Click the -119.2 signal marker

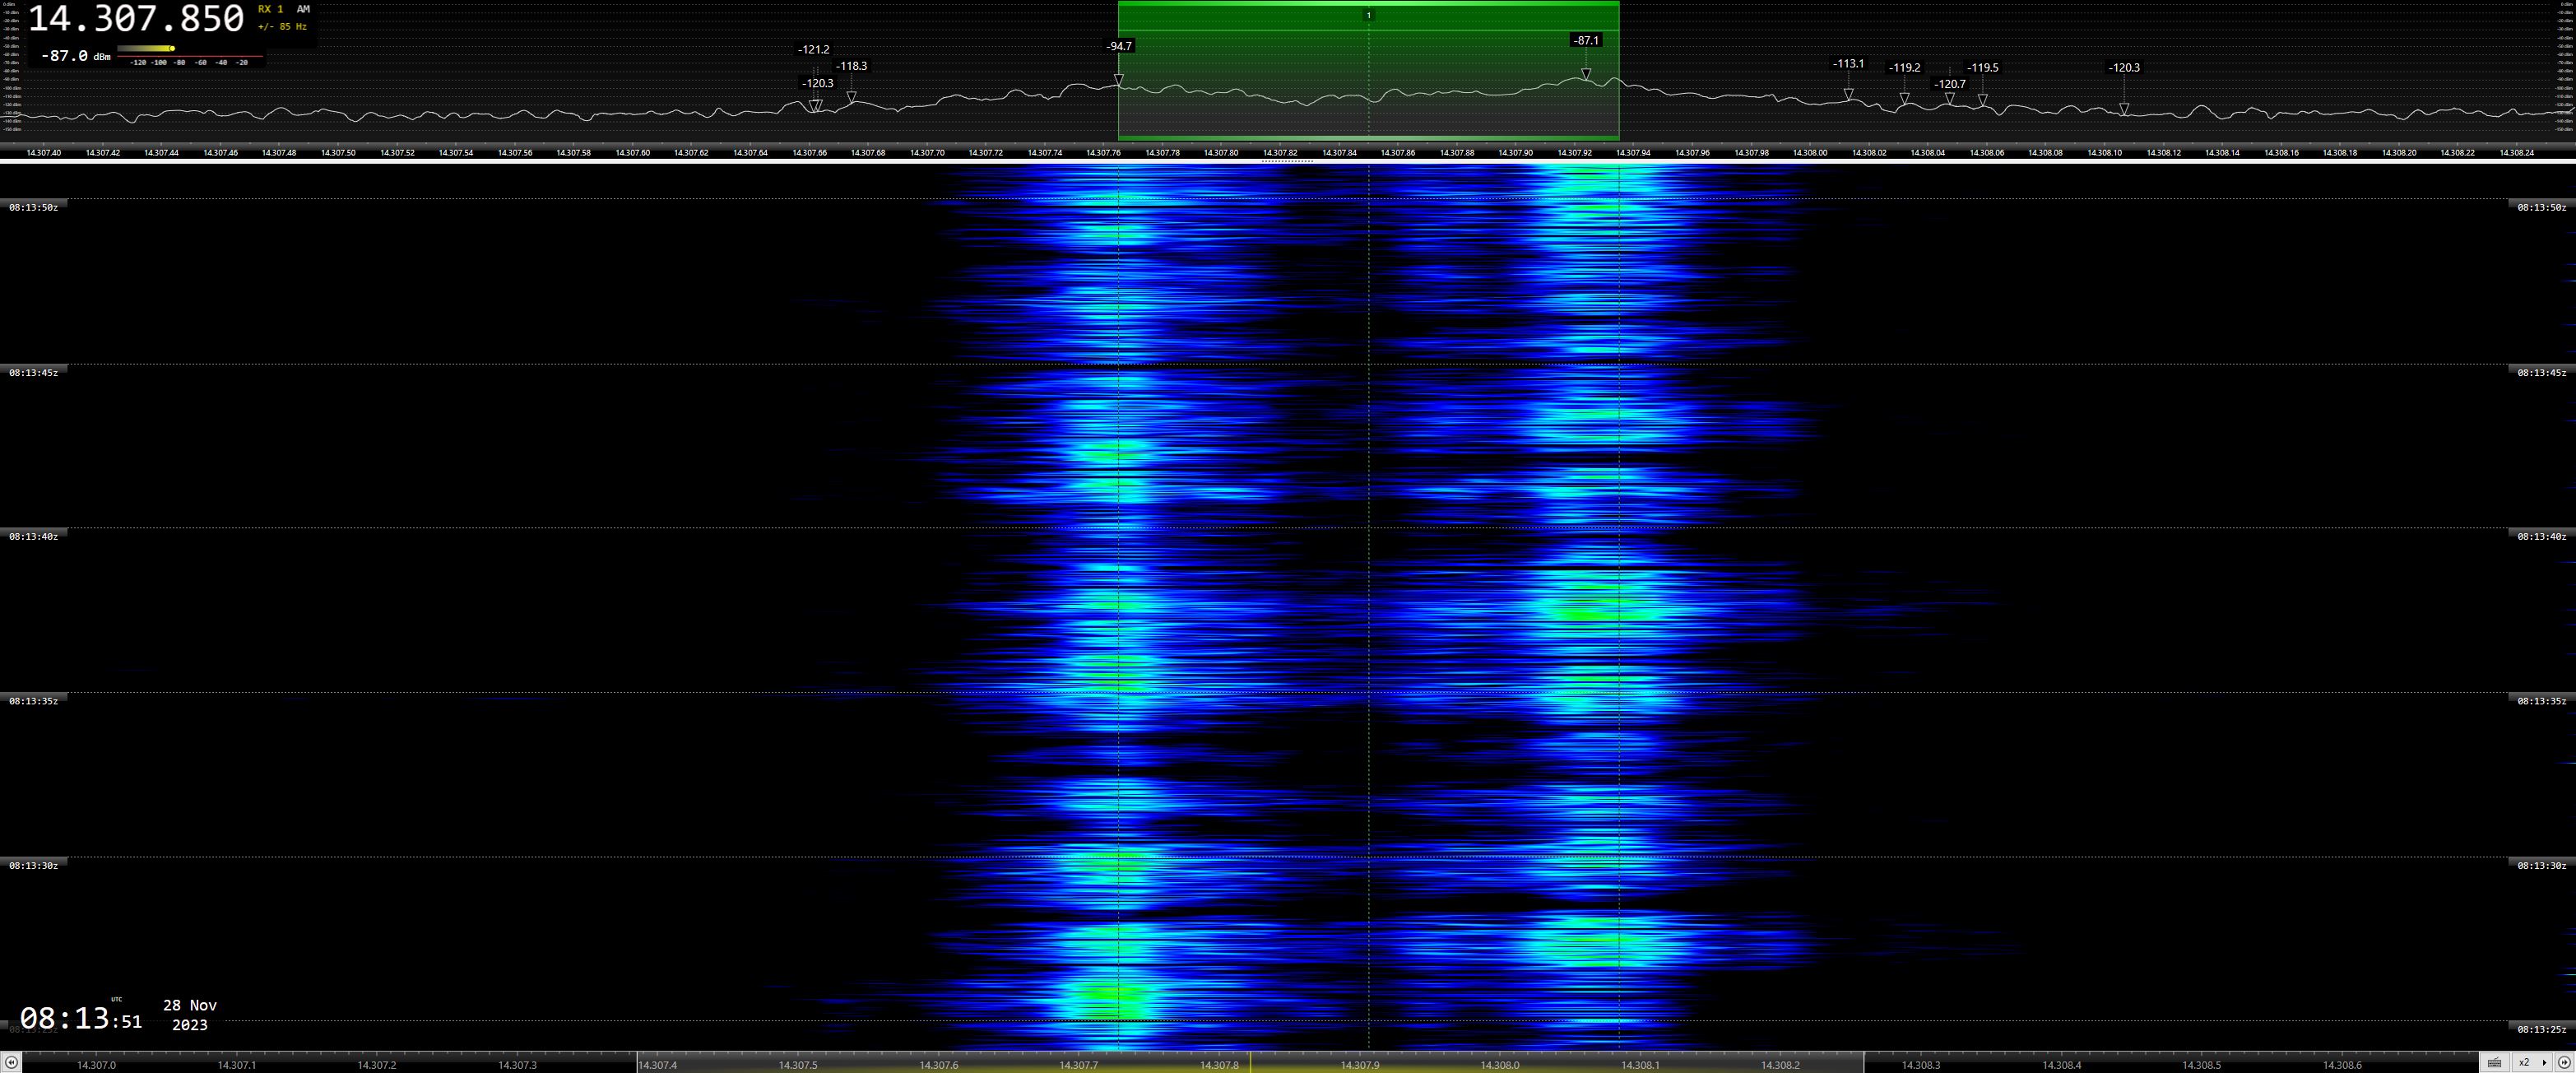click(x=1904, y=68)
